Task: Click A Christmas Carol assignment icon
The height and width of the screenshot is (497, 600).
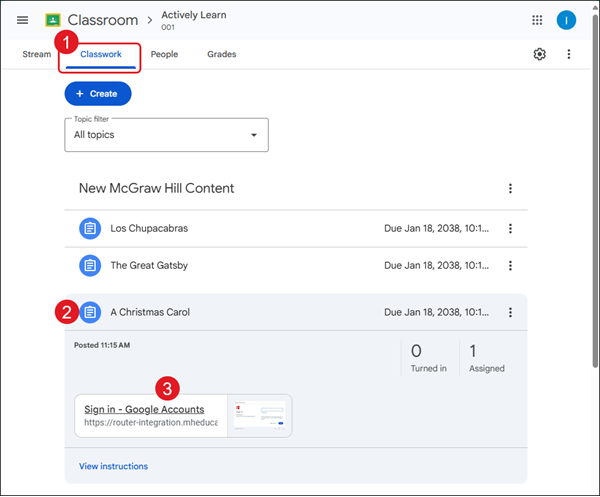Action: pyautogui.click(x=90, y=312)
